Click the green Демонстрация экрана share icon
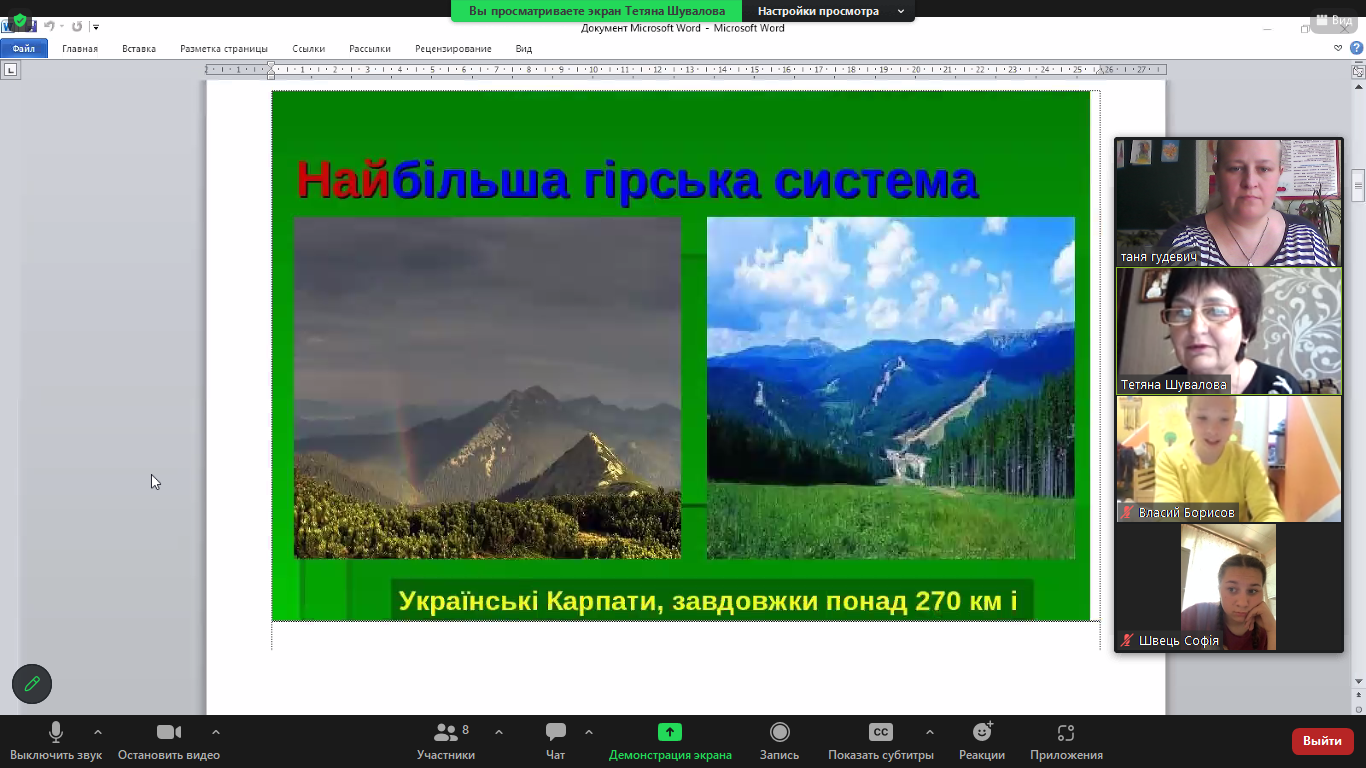Image resolution: width=1366 pixels, height=768 pixels. click(670, 733)
